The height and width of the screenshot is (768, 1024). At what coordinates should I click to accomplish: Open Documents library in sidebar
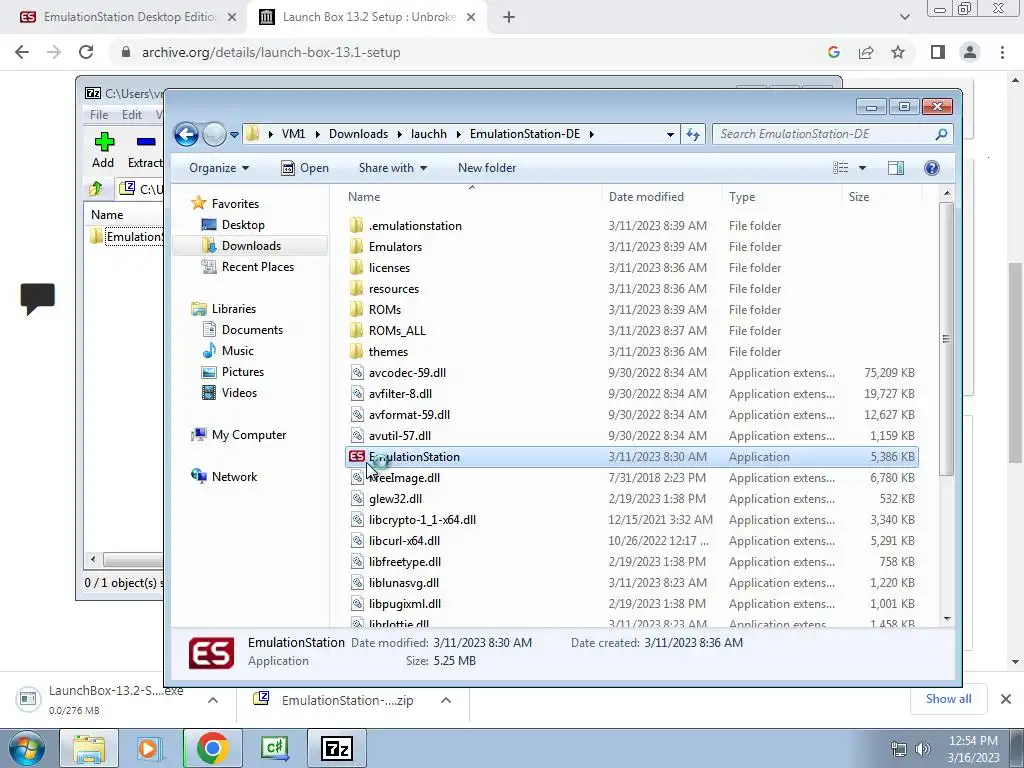pos(252,330)
